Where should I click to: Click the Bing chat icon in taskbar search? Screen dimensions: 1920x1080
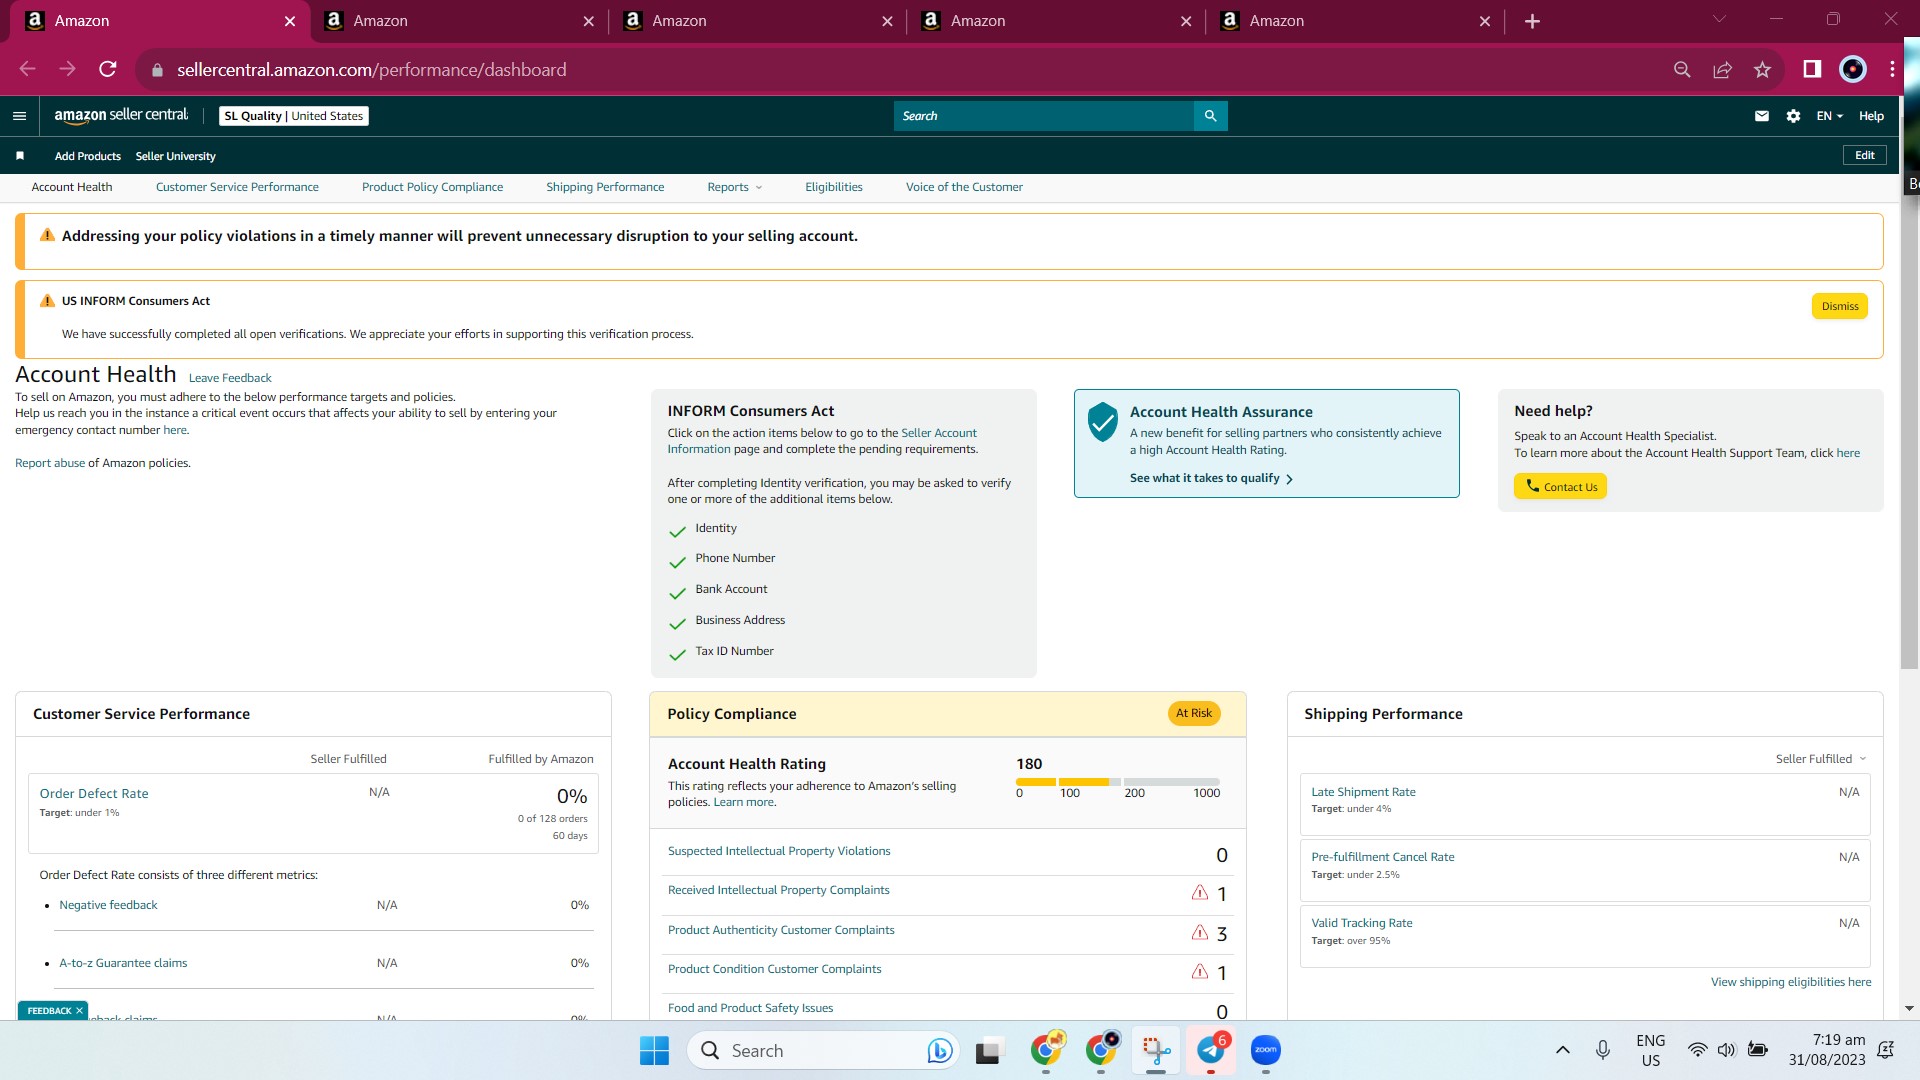tap(939, 1050)
